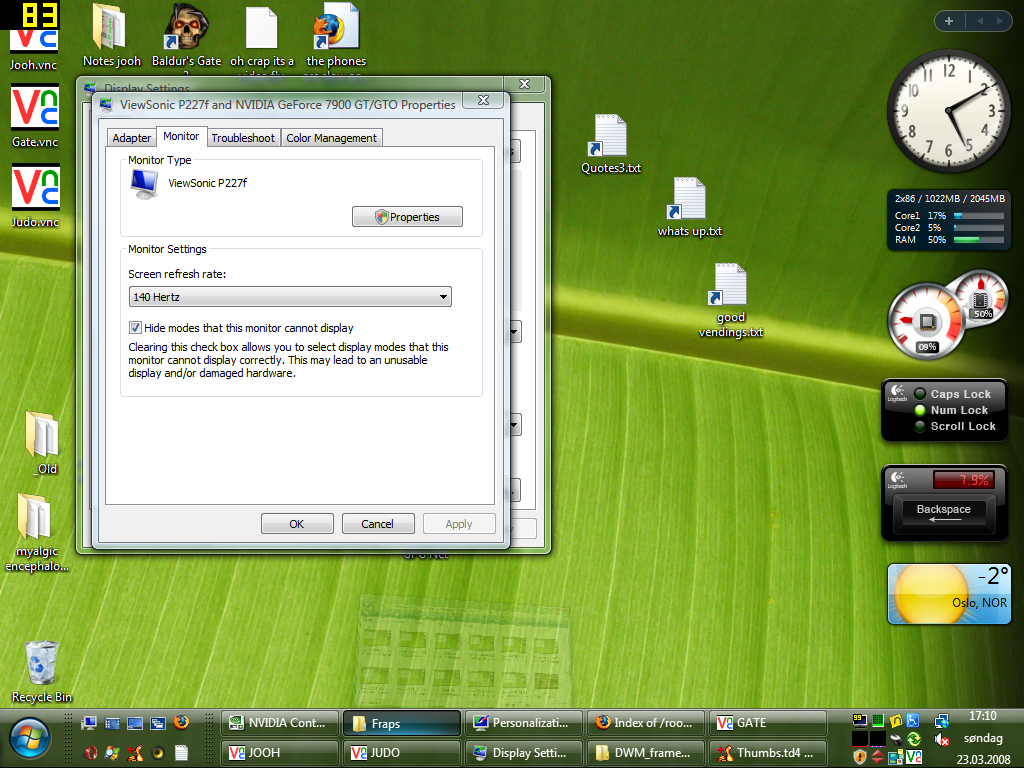
Task: Click the analog clock gadget
Action: coord(948,111)
